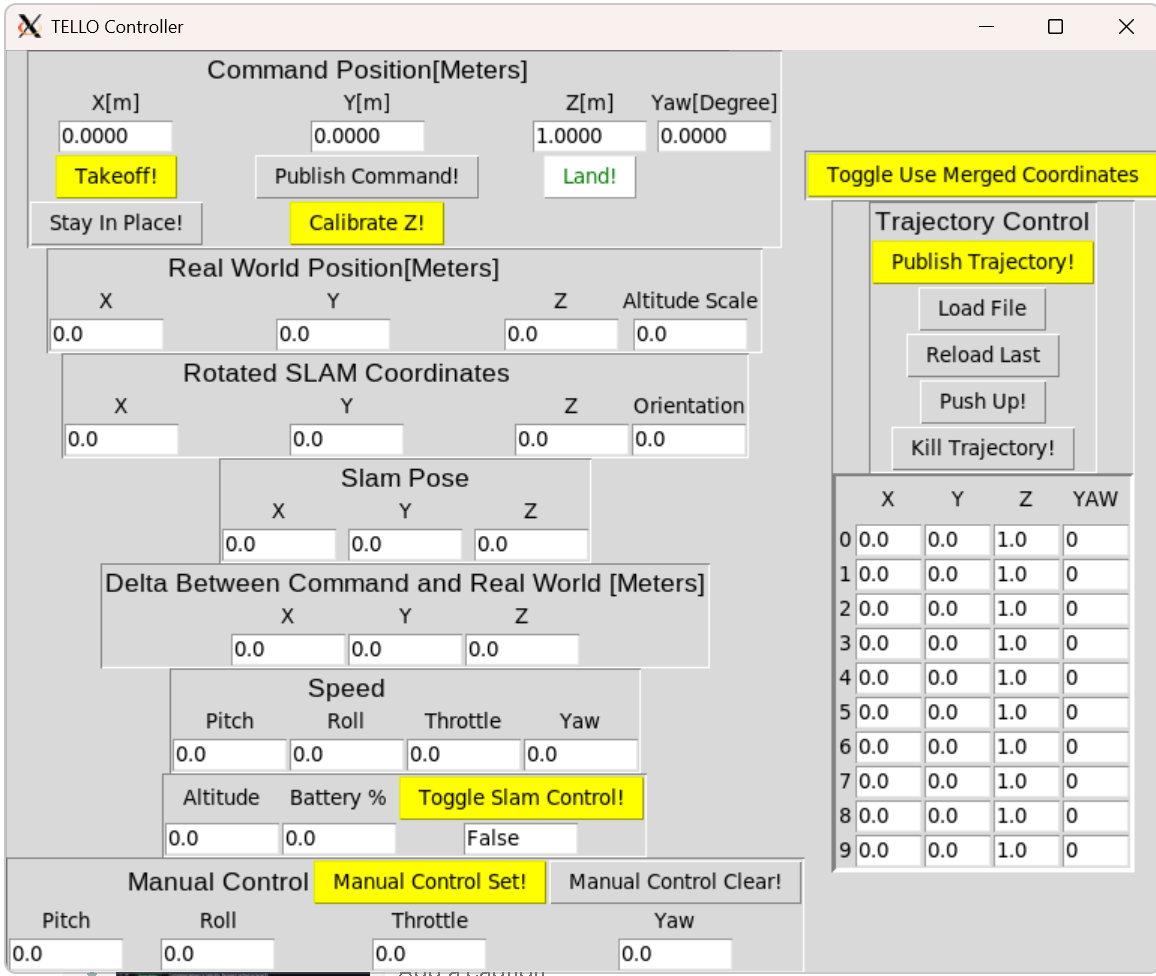Viewport: 1156px width, 976px height.
Task: Click Real World Position X field
Action: (x=106, y=334)
